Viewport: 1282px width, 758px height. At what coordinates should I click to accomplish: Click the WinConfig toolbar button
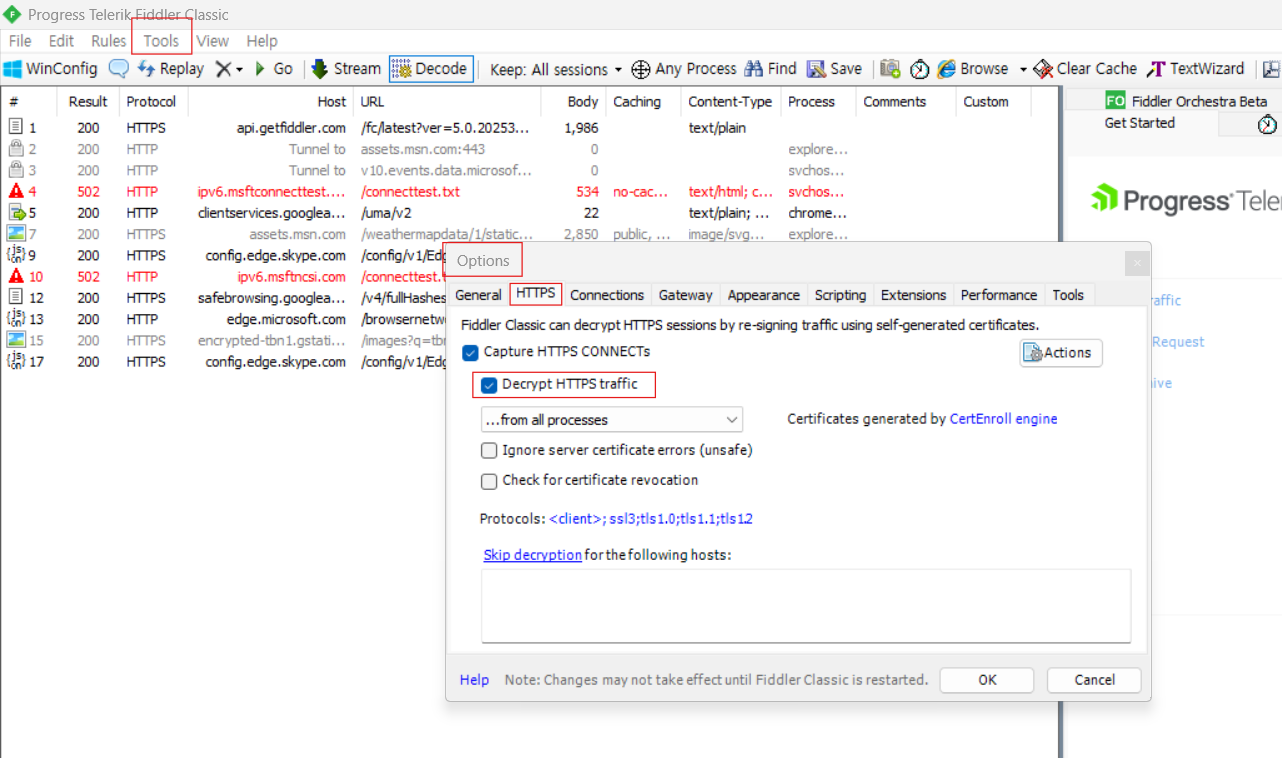pos(50,69)
